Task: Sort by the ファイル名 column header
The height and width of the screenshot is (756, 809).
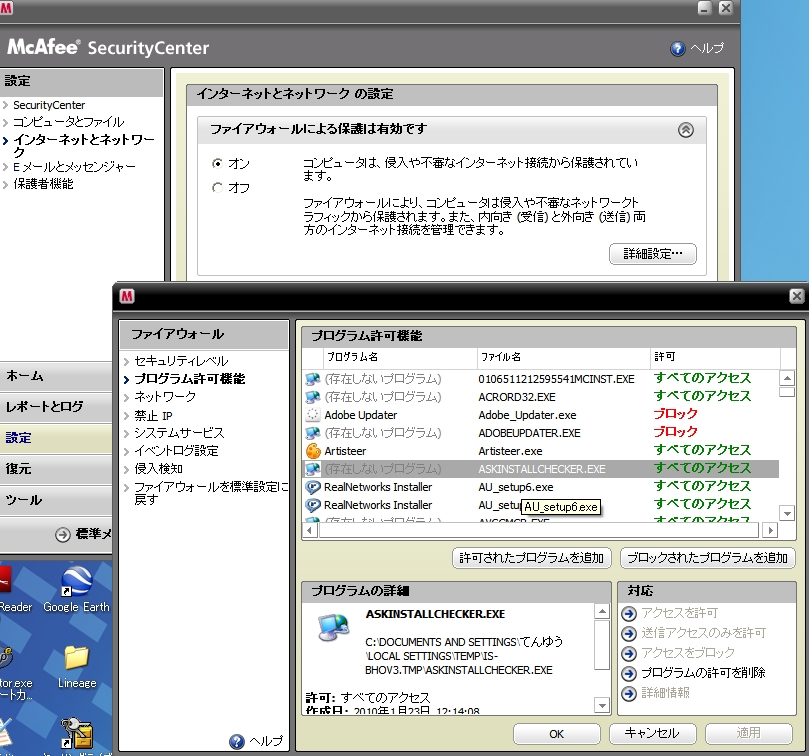Action: [x=564, y=357]
